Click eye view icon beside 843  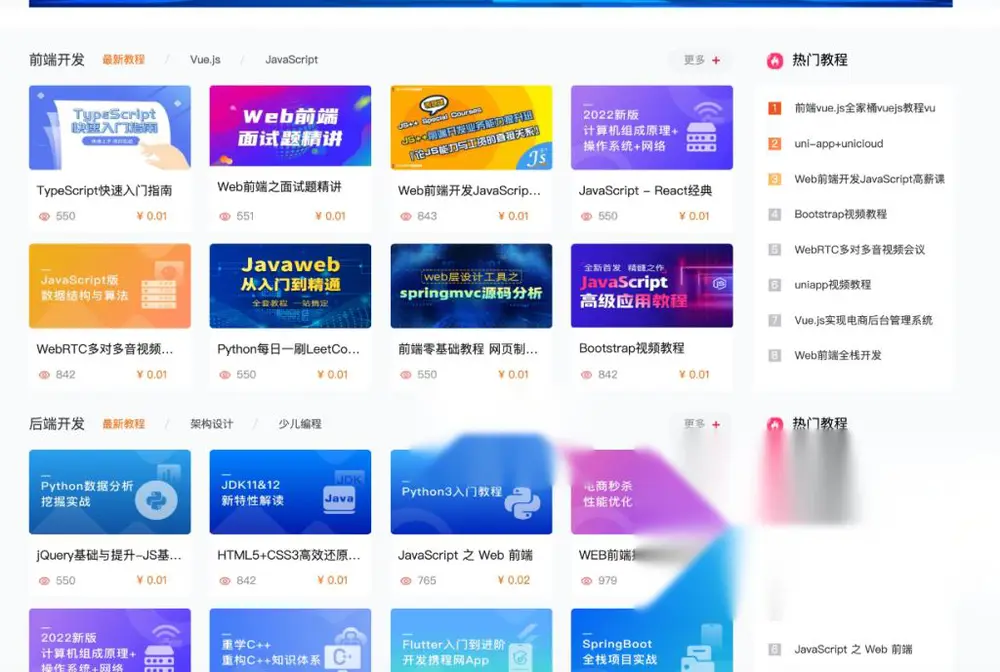pos(406,216)
